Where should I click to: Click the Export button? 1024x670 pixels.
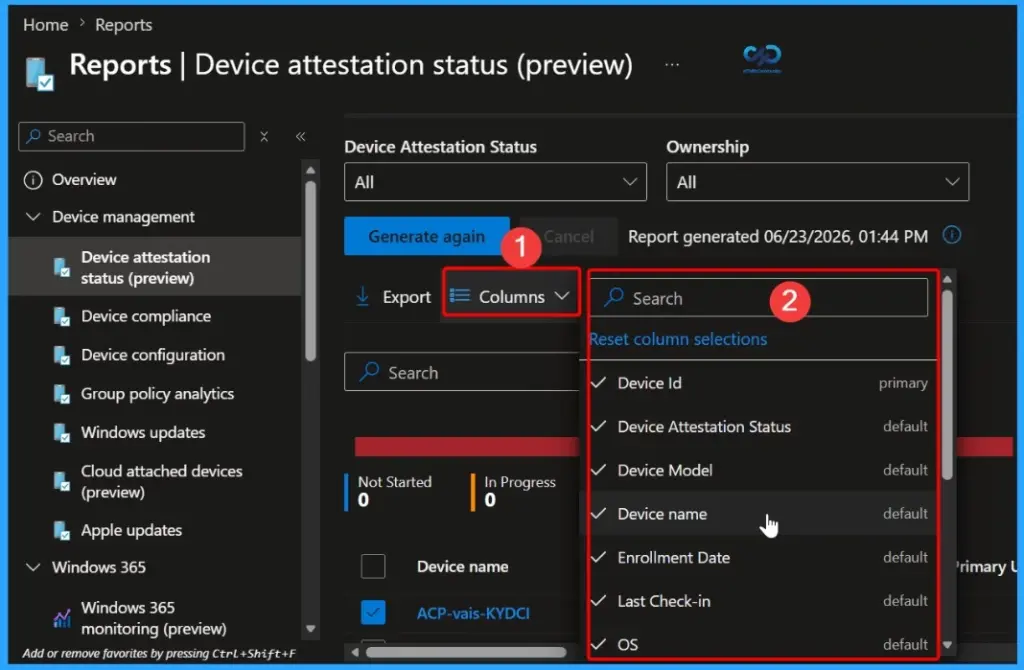tap(393, 297)
